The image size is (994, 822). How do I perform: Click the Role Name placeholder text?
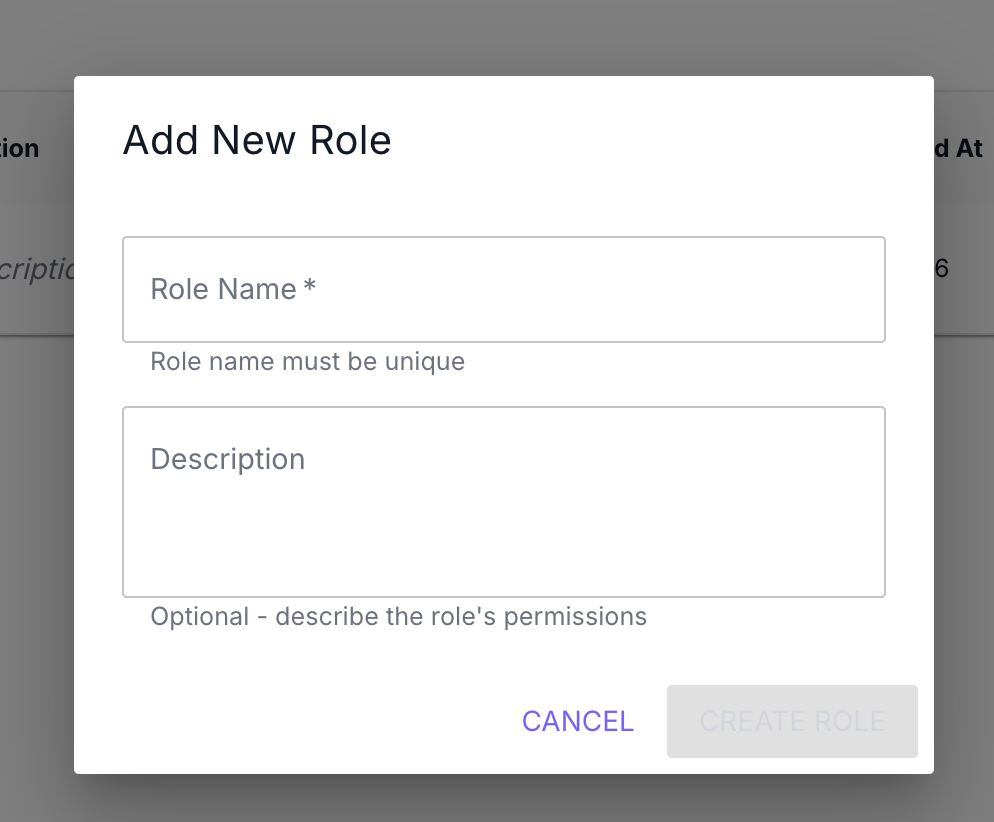(x=231, y=289)
